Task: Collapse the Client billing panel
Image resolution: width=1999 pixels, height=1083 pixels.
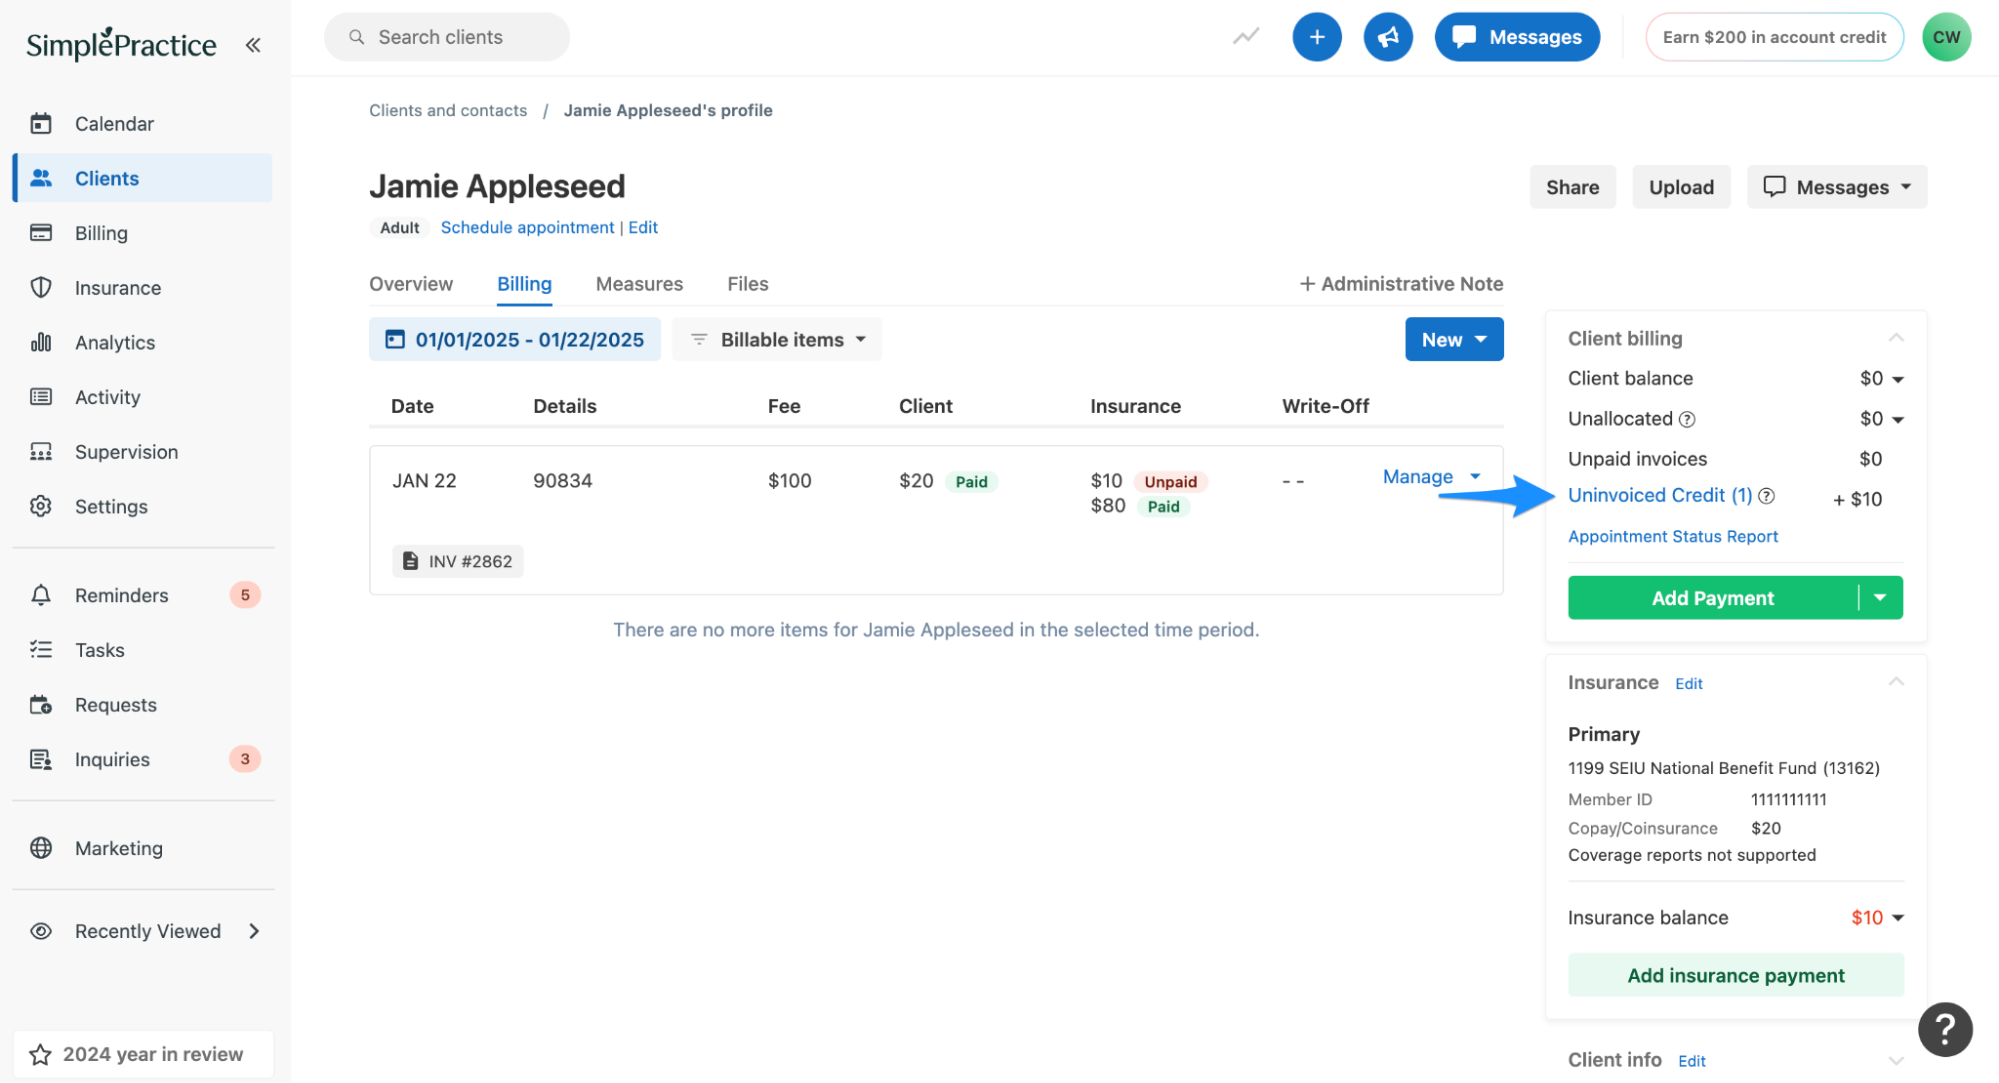Action: [1895, 338]
